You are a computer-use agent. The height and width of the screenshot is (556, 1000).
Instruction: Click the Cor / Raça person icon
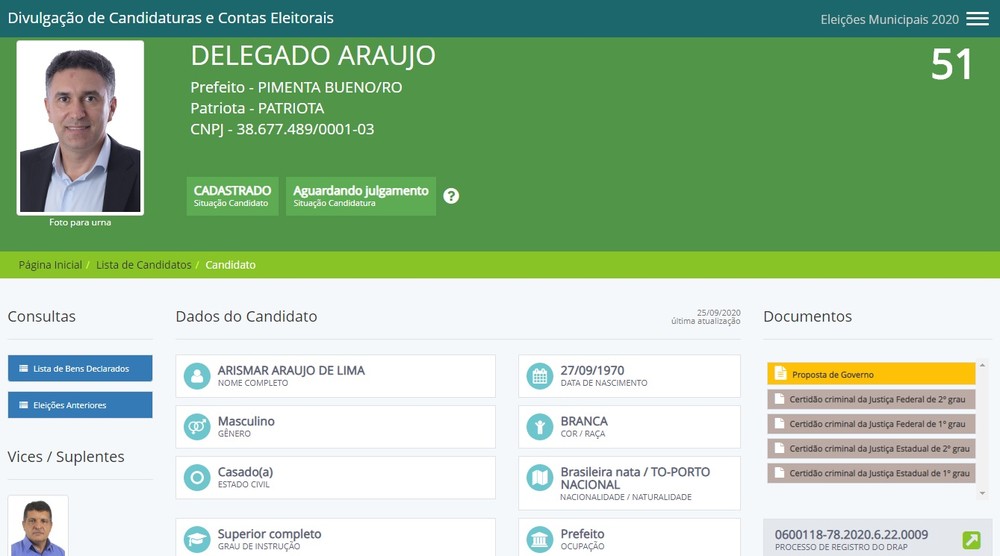540,427
